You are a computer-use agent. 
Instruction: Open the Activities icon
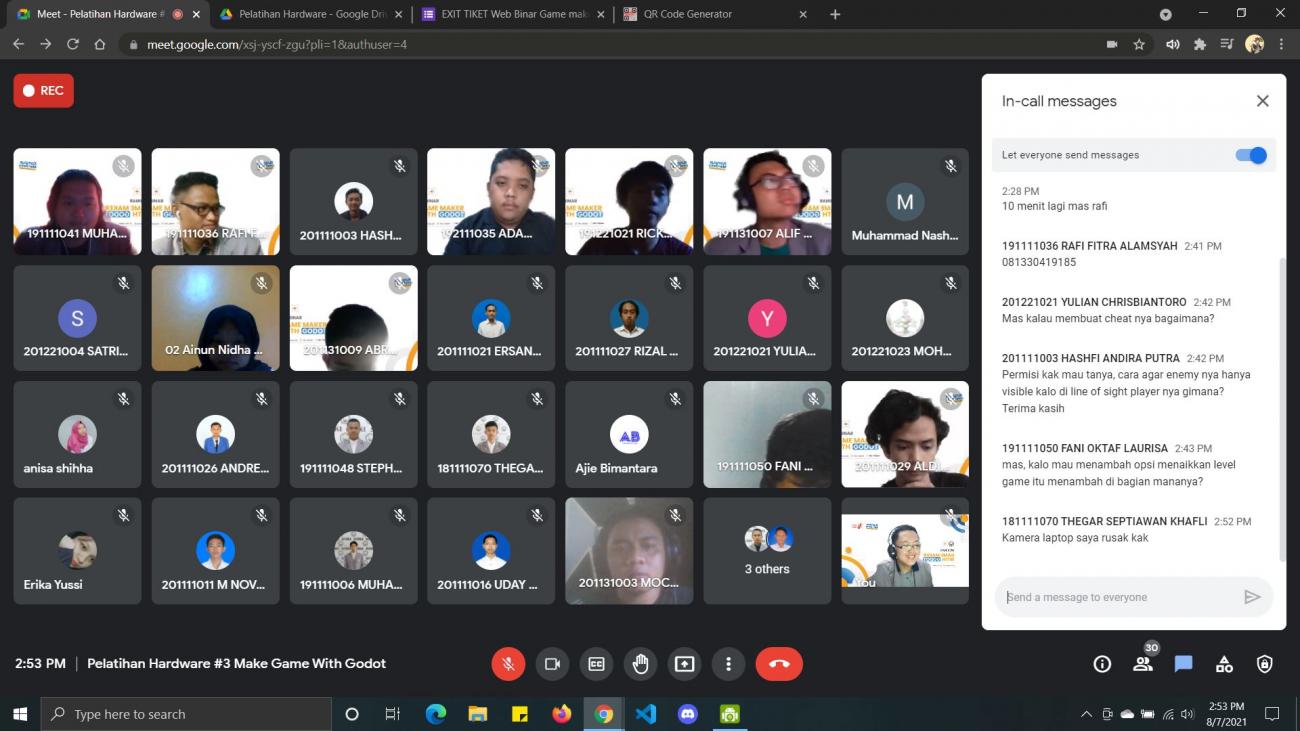click(x=1224, y=664)
